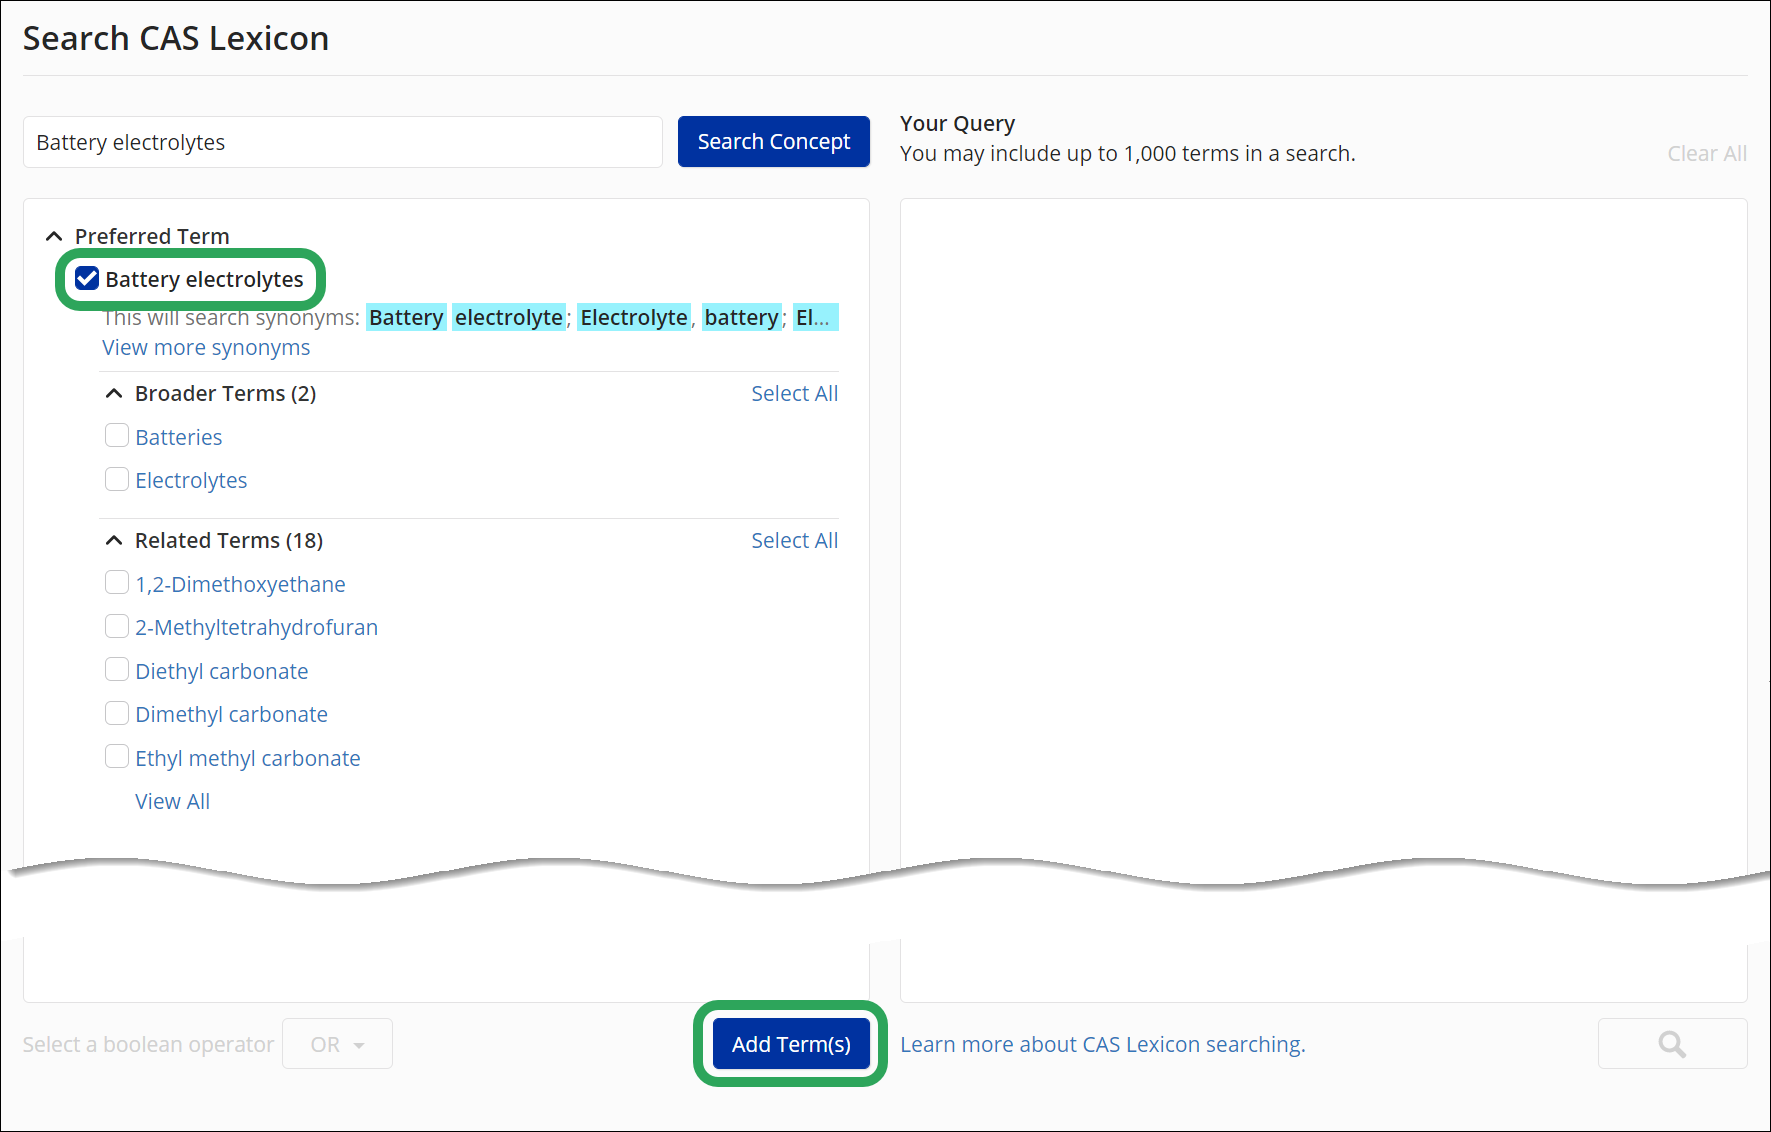The image size is (1771, 1132).
Task: Open Learn more about CAS Lexicon searching
Action: [1103, 1045]
